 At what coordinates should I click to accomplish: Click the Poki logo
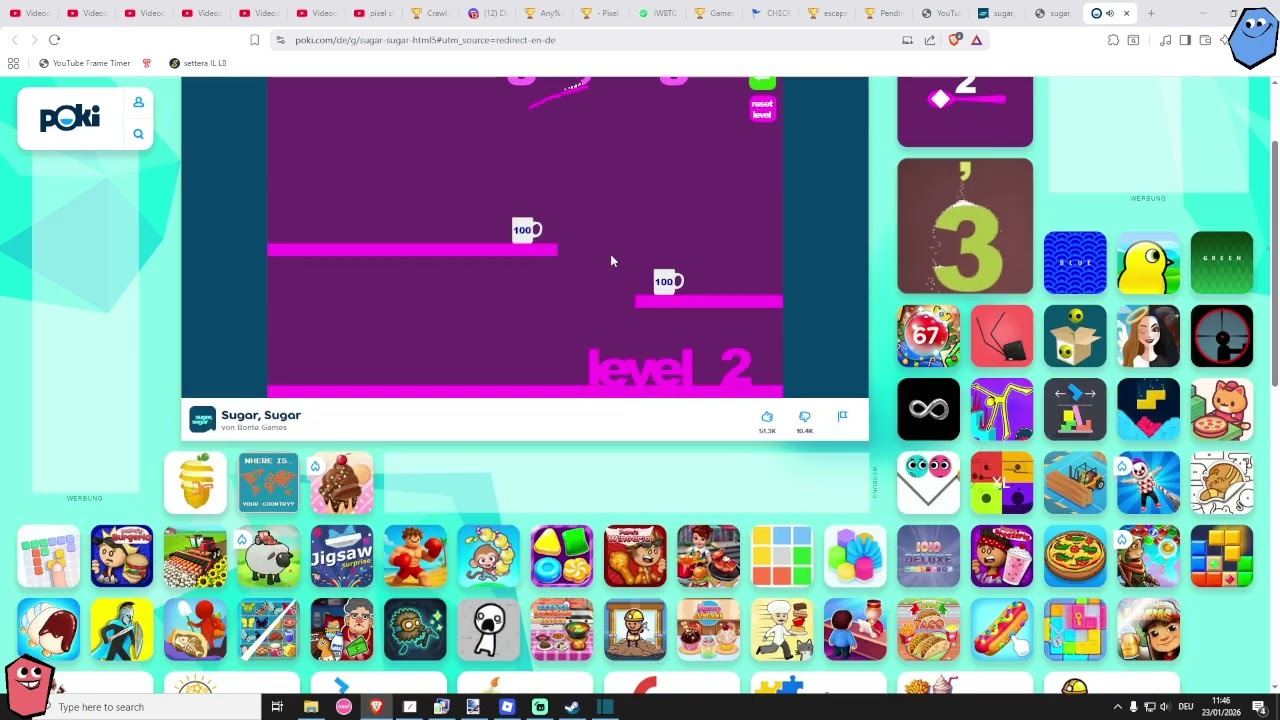pyautogui.click(x=70, y=118)
